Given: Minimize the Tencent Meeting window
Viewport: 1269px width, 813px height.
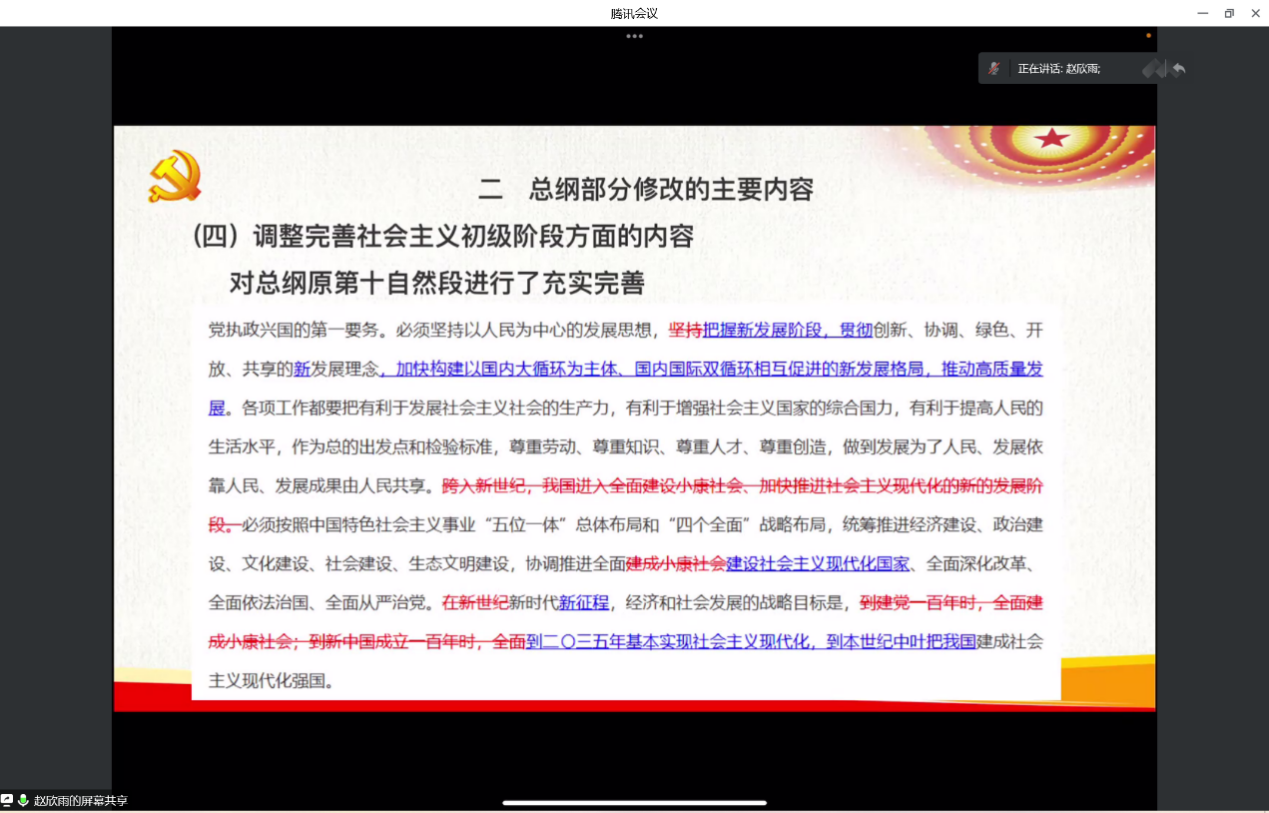Looking at the screenshot, I should coord(1203,13).
